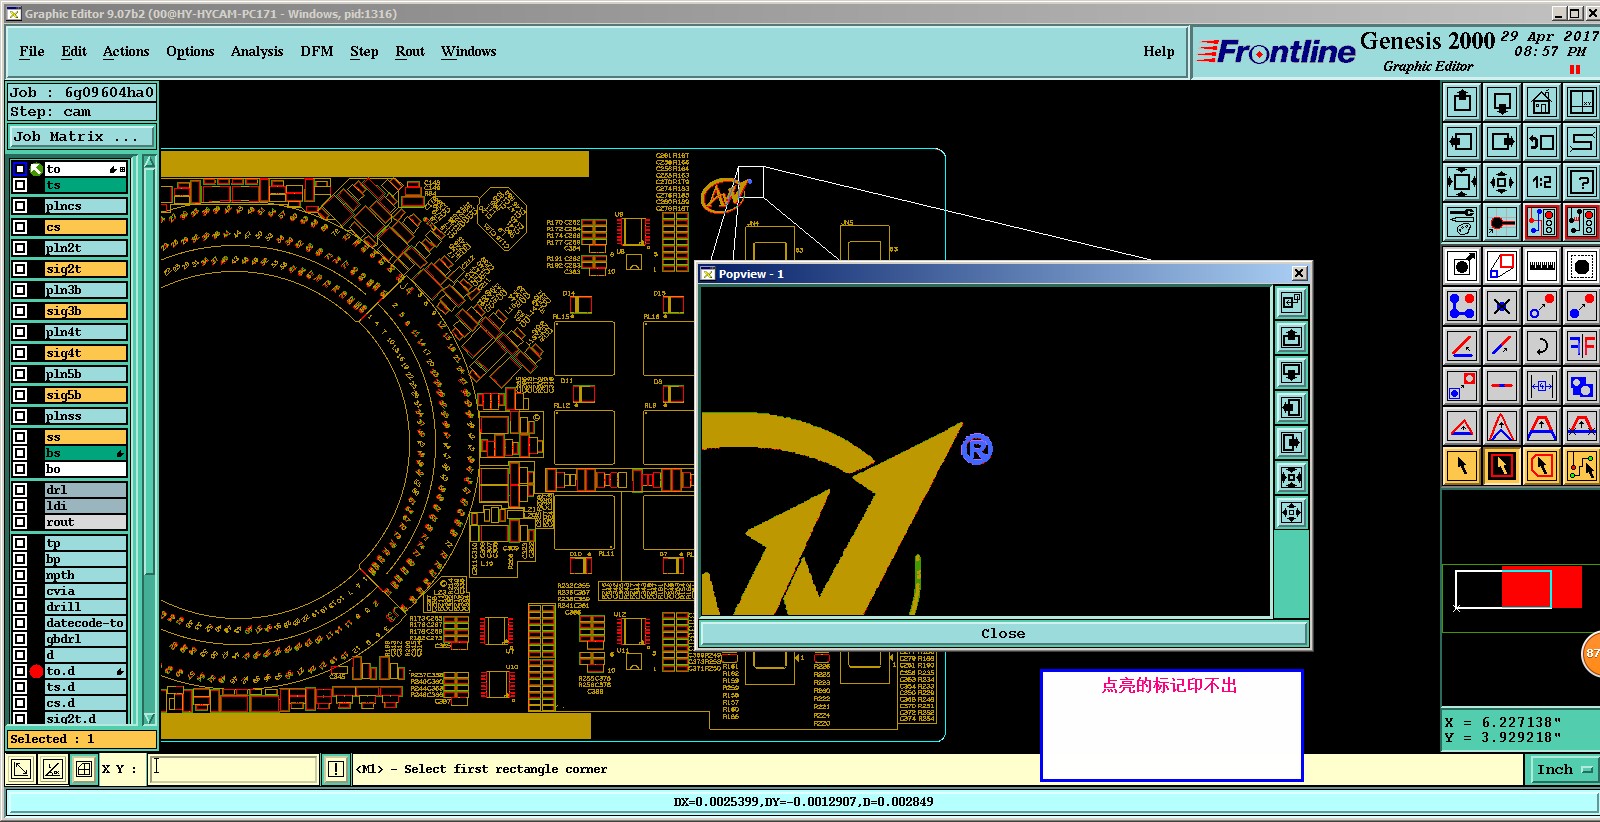The image size is (1600, 822).
Task: Click the 1:2 zoom scale icon
Action: point(1541,182)
